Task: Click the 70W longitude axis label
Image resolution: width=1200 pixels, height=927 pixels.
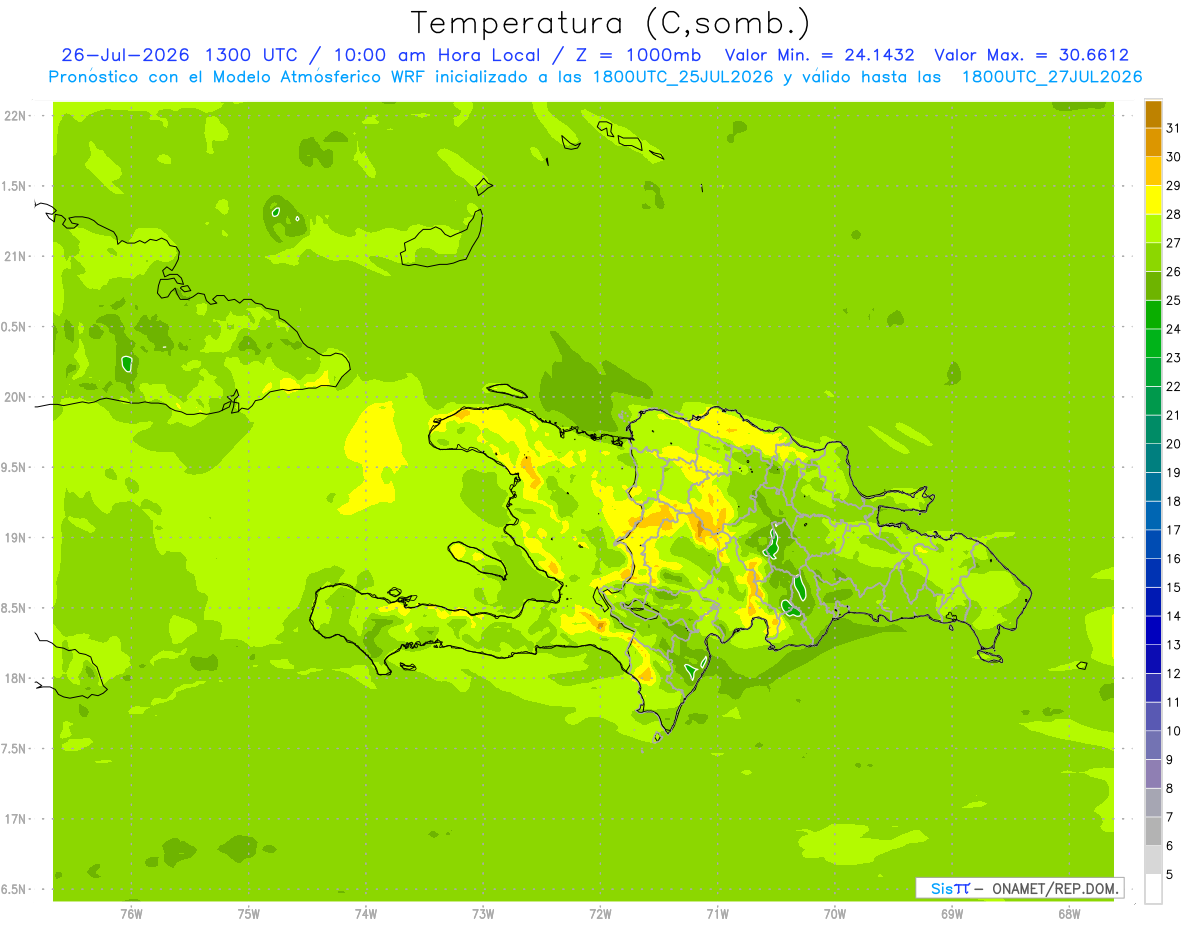Action: (835, 913)
